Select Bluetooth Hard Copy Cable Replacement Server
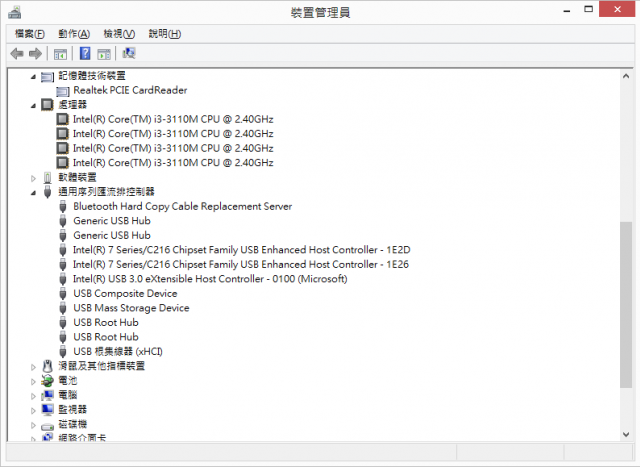 coord(182,206)
